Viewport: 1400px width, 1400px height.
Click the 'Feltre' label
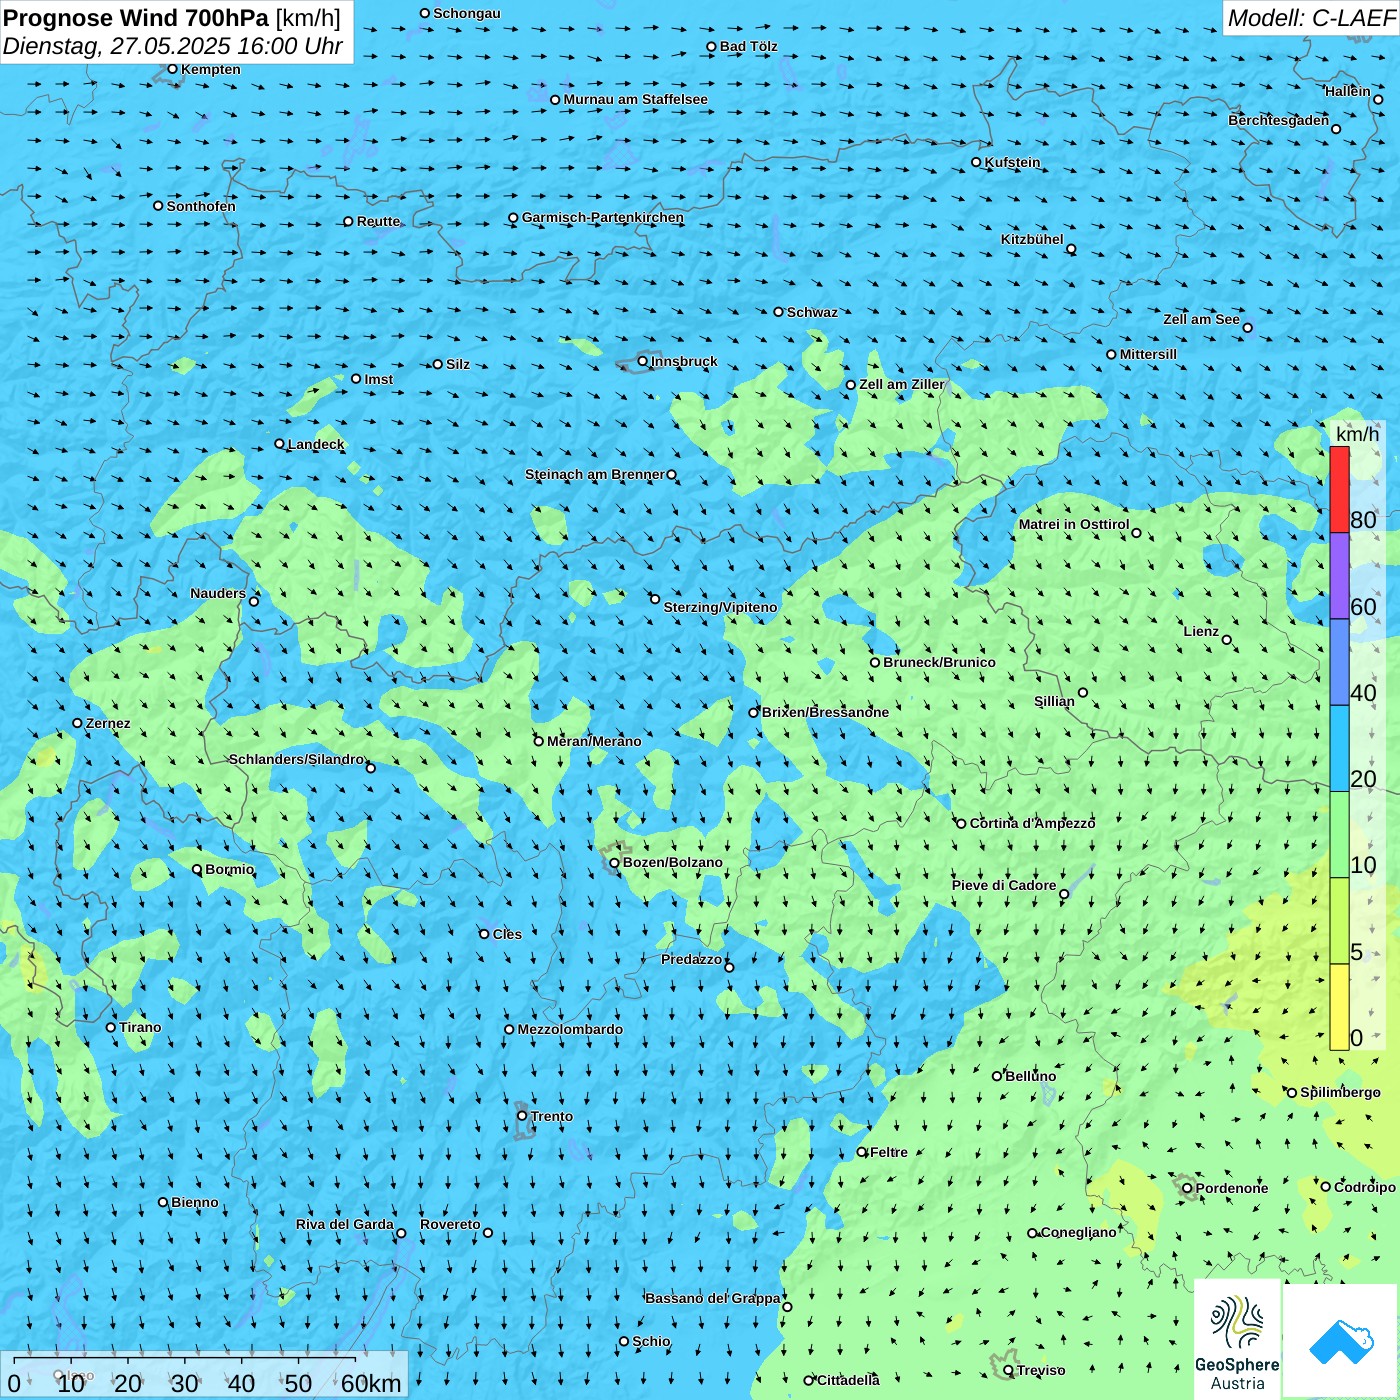[889, 1152]
